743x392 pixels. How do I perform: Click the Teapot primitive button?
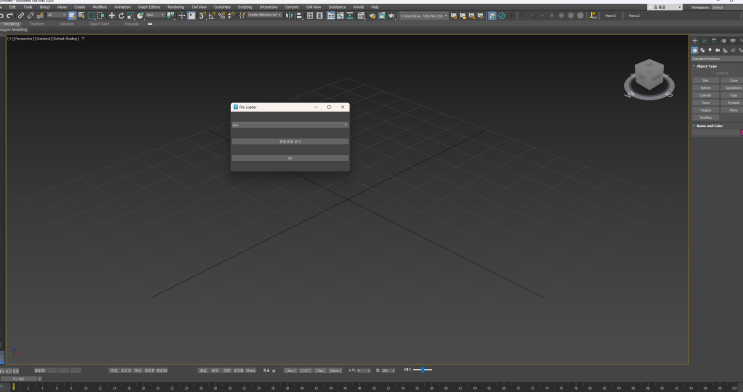tap(706, 110)
